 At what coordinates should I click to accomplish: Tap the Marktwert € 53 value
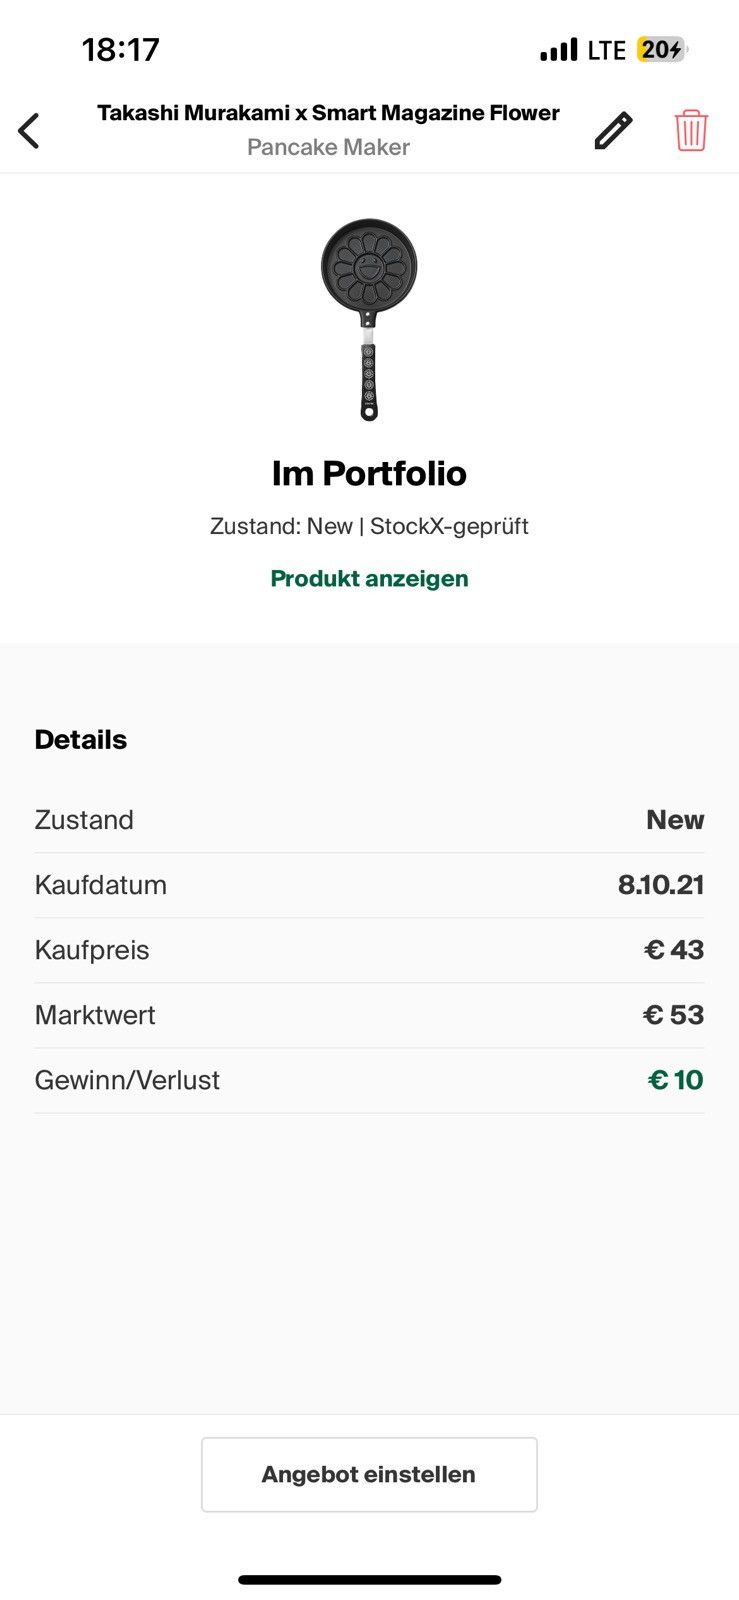coord(673,1015)
